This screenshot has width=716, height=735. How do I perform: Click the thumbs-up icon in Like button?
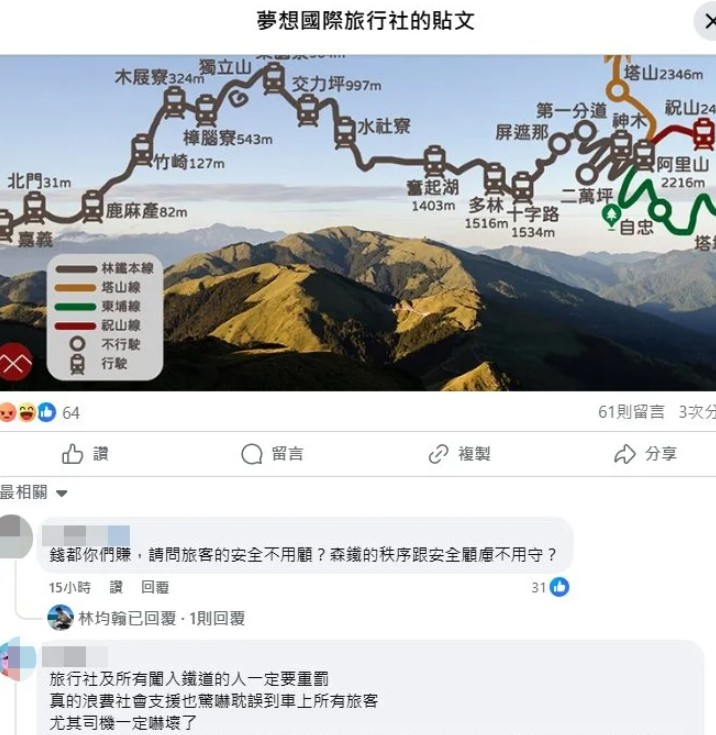point(72,454)
